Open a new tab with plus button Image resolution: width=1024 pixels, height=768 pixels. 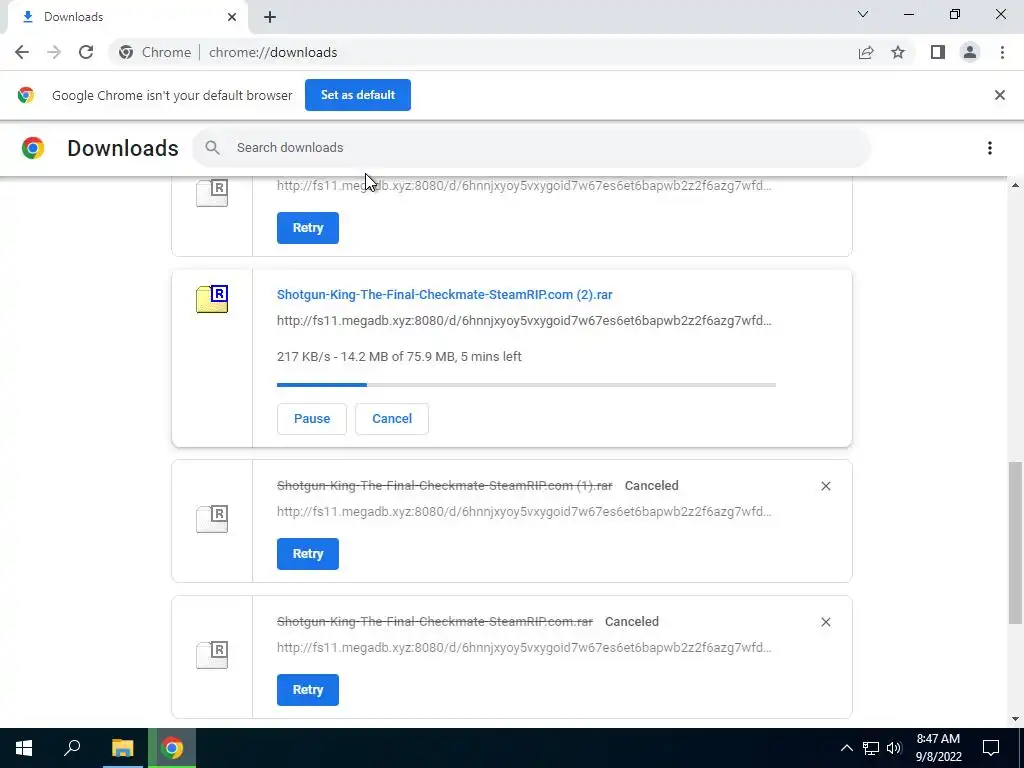point(270,18)
